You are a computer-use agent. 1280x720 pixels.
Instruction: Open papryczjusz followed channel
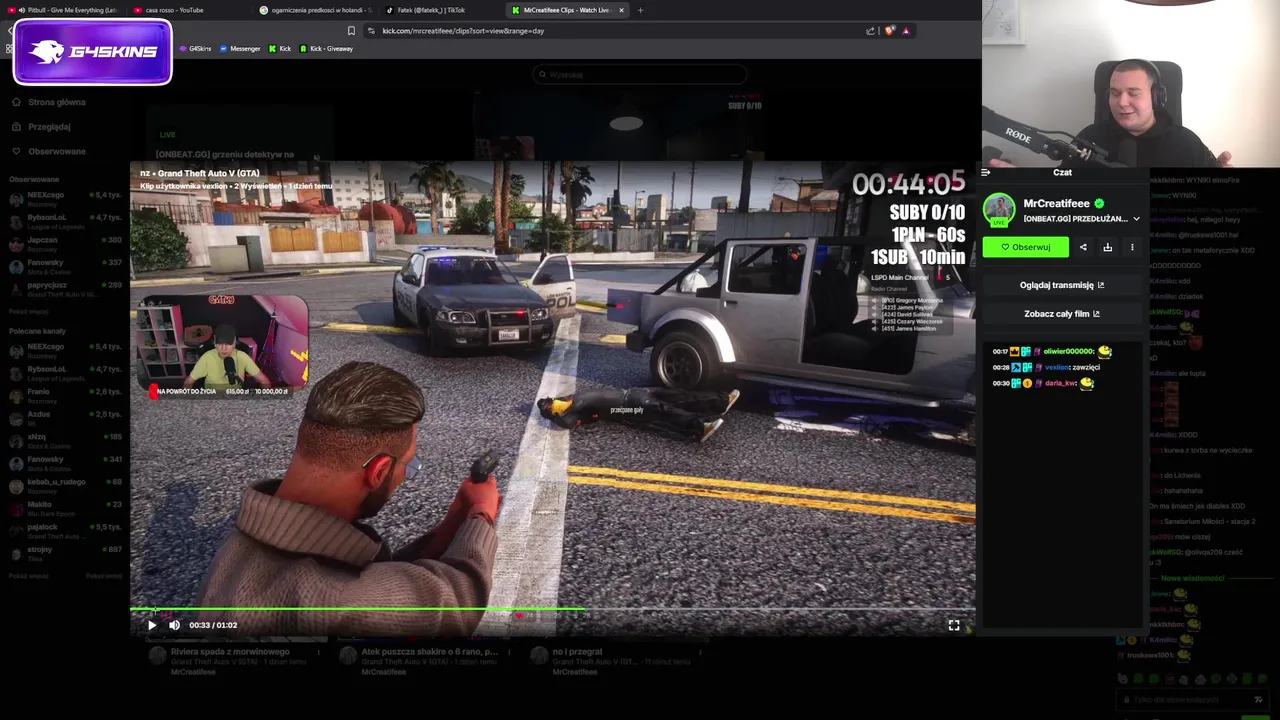coord(65,289)
